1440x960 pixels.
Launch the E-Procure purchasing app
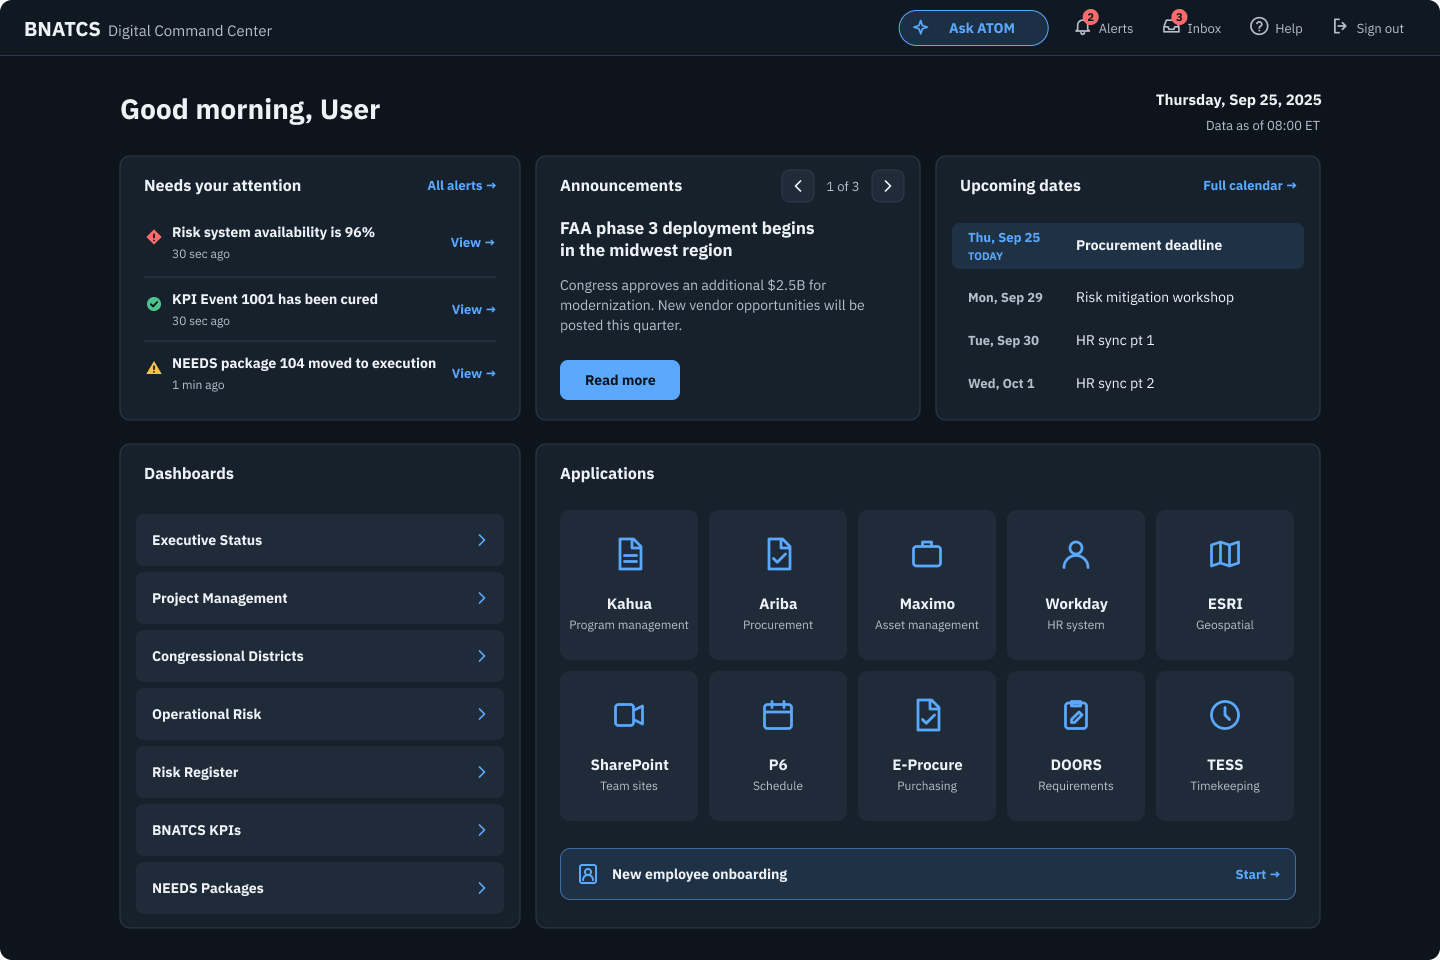click(927, 746)
